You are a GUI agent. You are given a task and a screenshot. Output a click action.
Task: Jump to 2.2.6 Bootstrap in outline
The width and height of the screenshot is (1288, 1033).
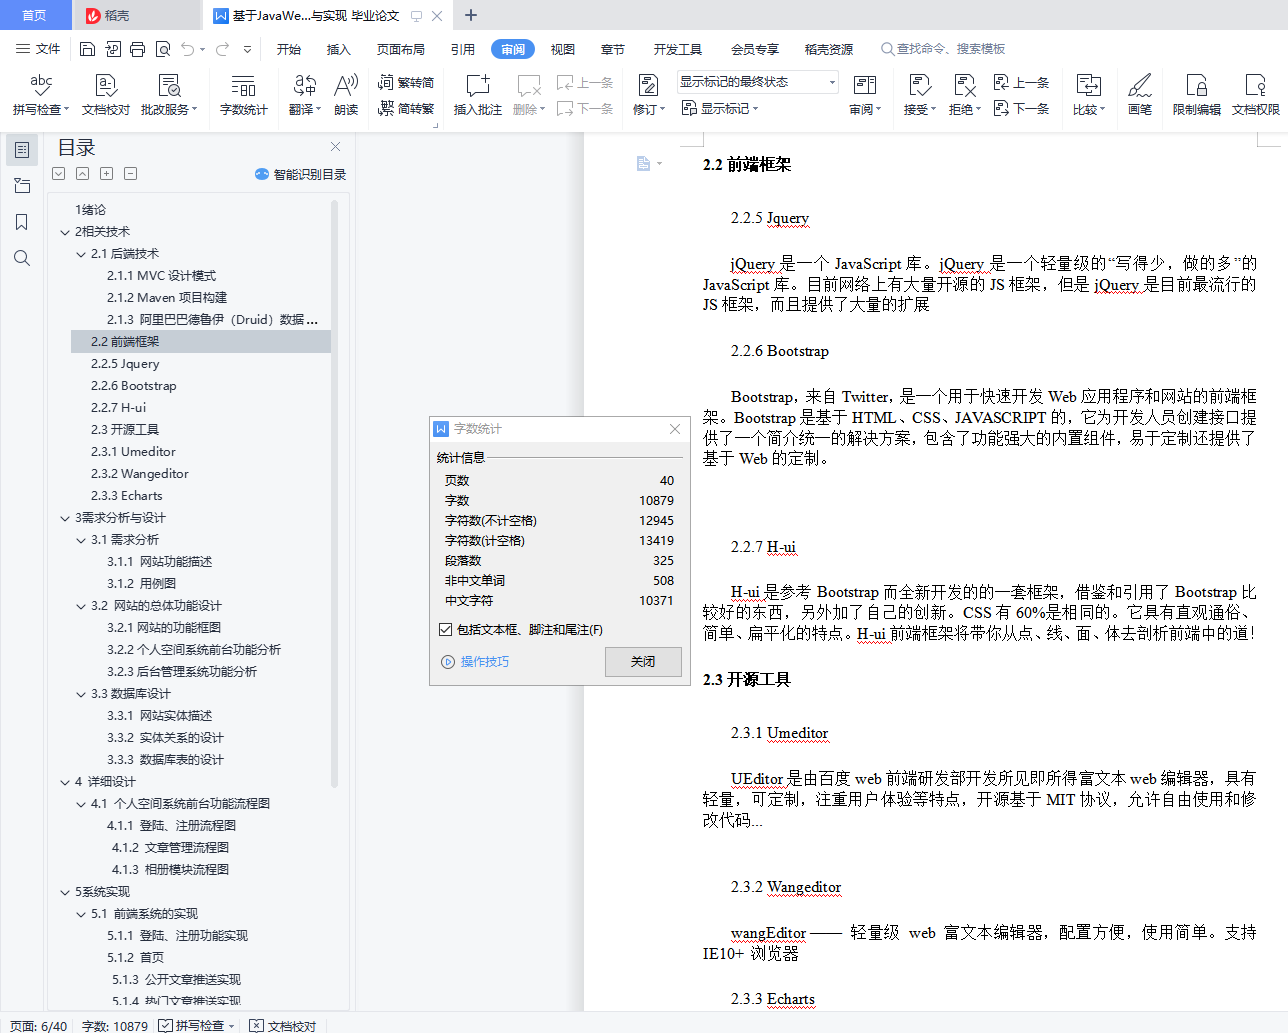[x=134, y=386]
